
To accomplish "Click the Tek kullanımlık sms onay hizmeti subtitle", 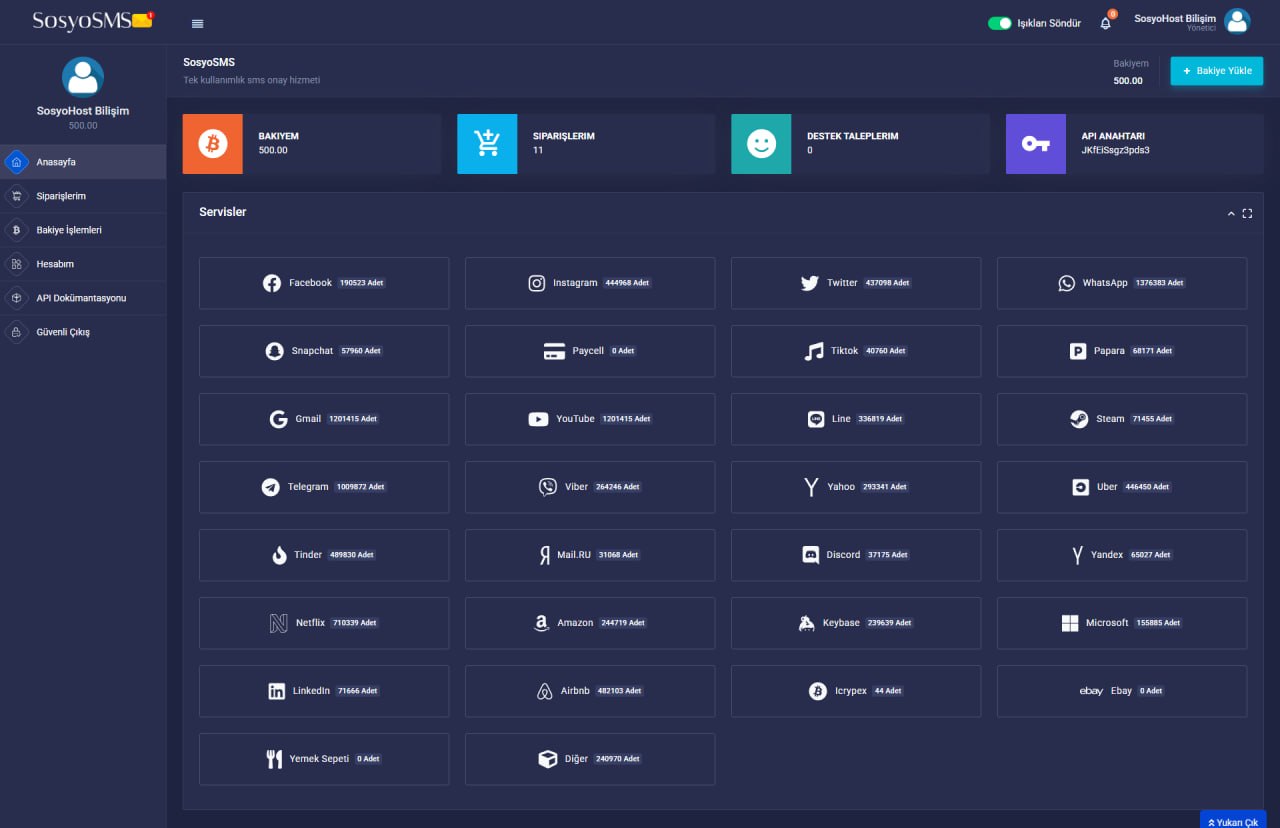I will (252, 80).
